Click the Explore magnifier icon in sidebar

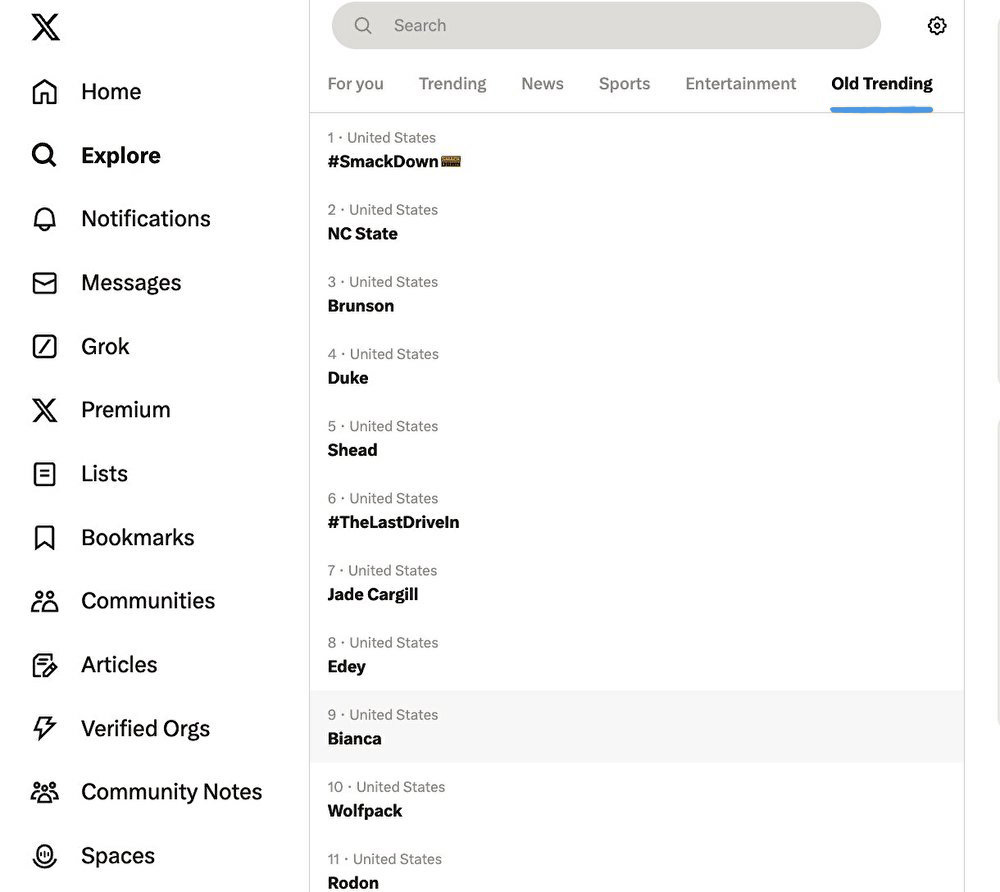(x=44, y=155)
